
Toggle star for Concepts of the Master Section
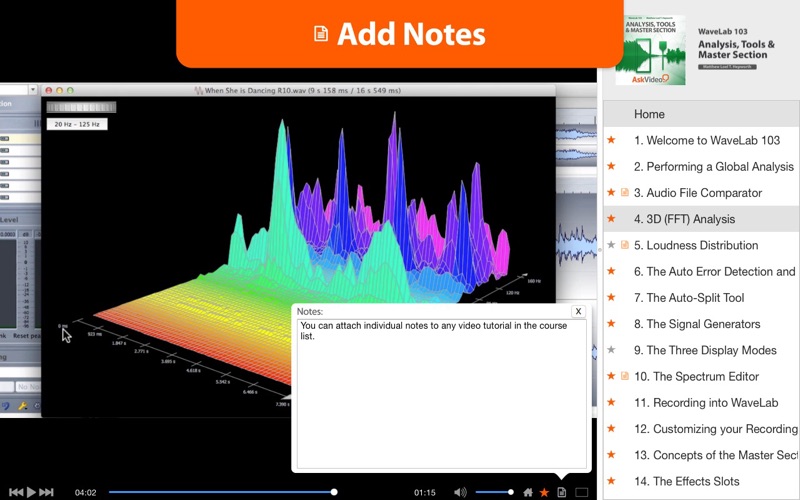[x=611, y=455]
